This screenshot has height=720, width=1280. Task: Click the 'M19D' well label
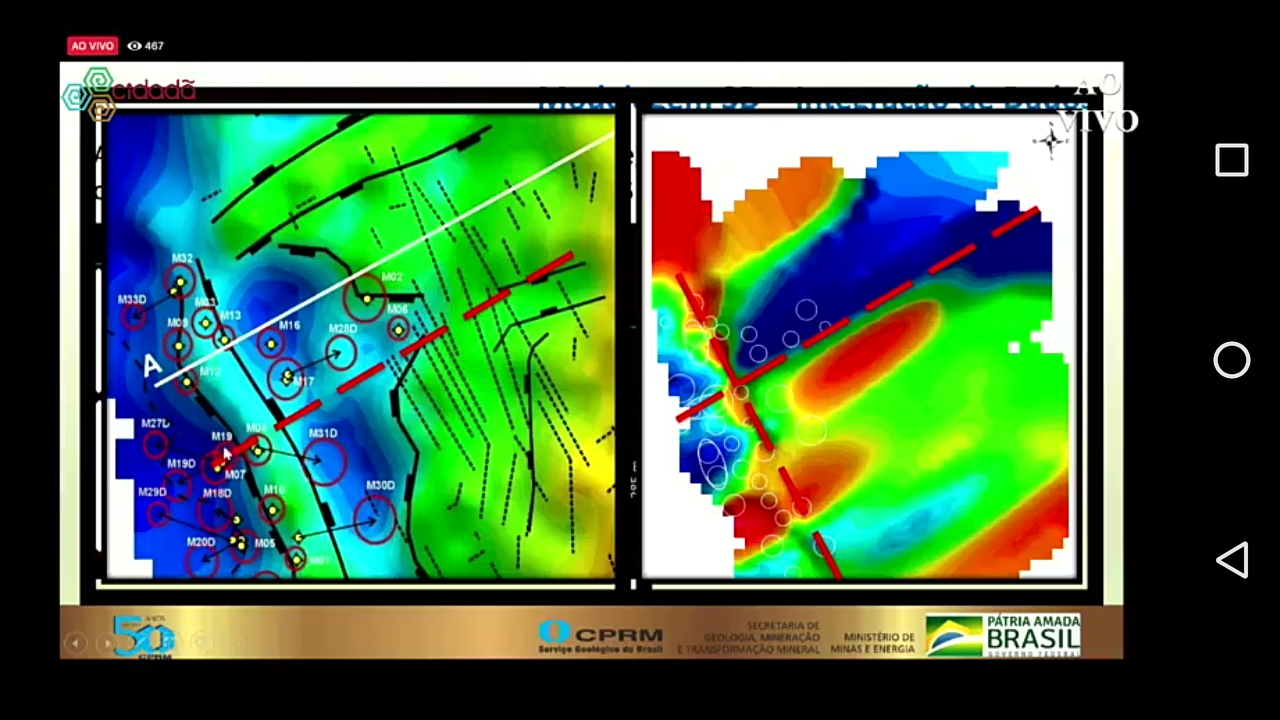click(x=181, y=464)
